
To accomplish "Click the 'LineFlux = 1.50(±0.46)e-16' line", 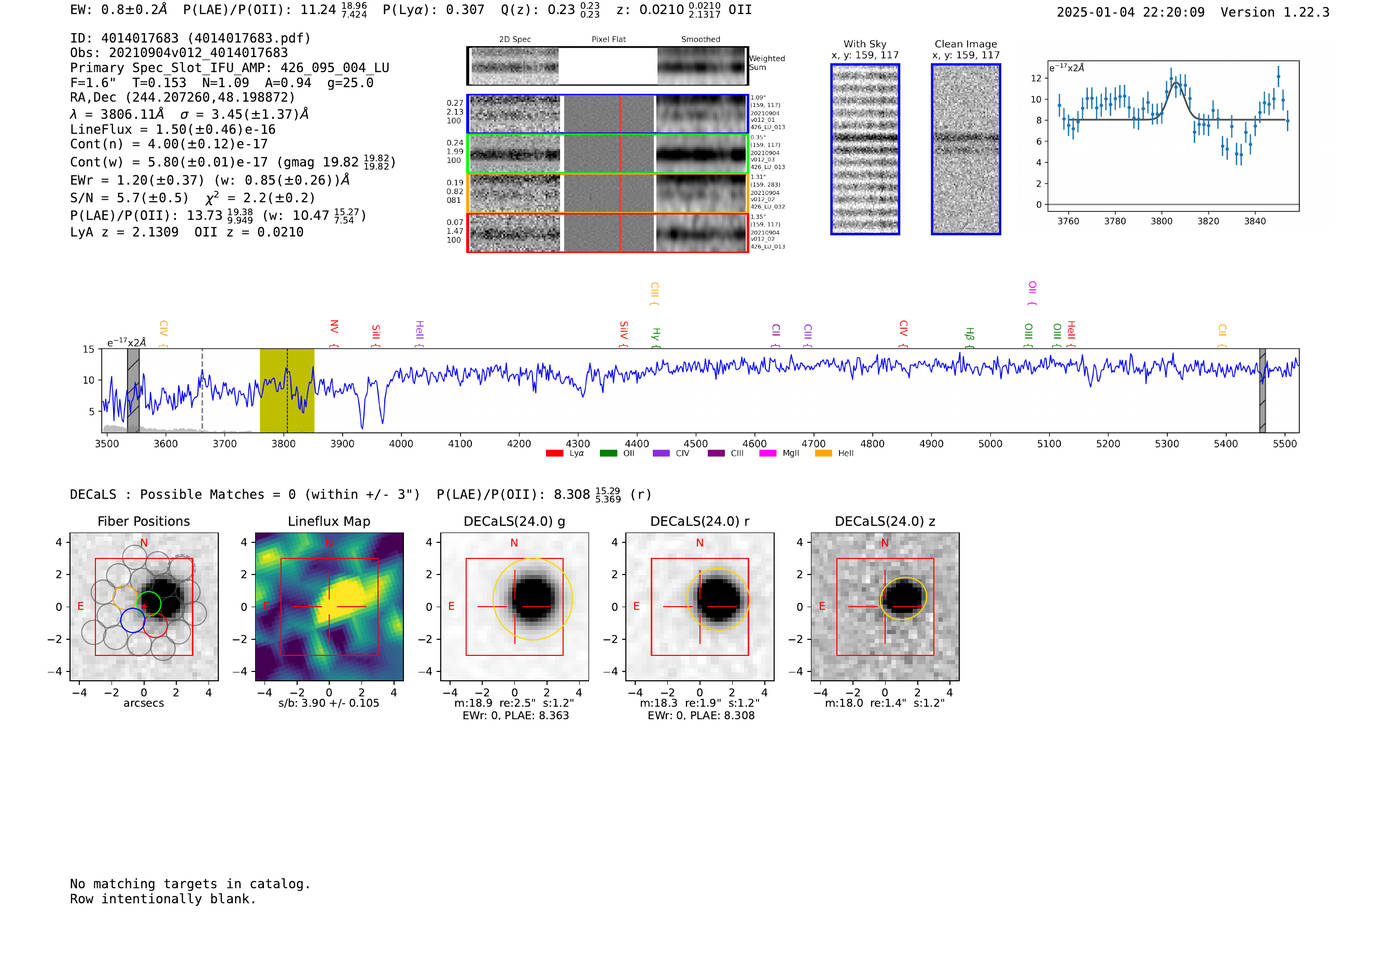I will click(x=173, y=129).
